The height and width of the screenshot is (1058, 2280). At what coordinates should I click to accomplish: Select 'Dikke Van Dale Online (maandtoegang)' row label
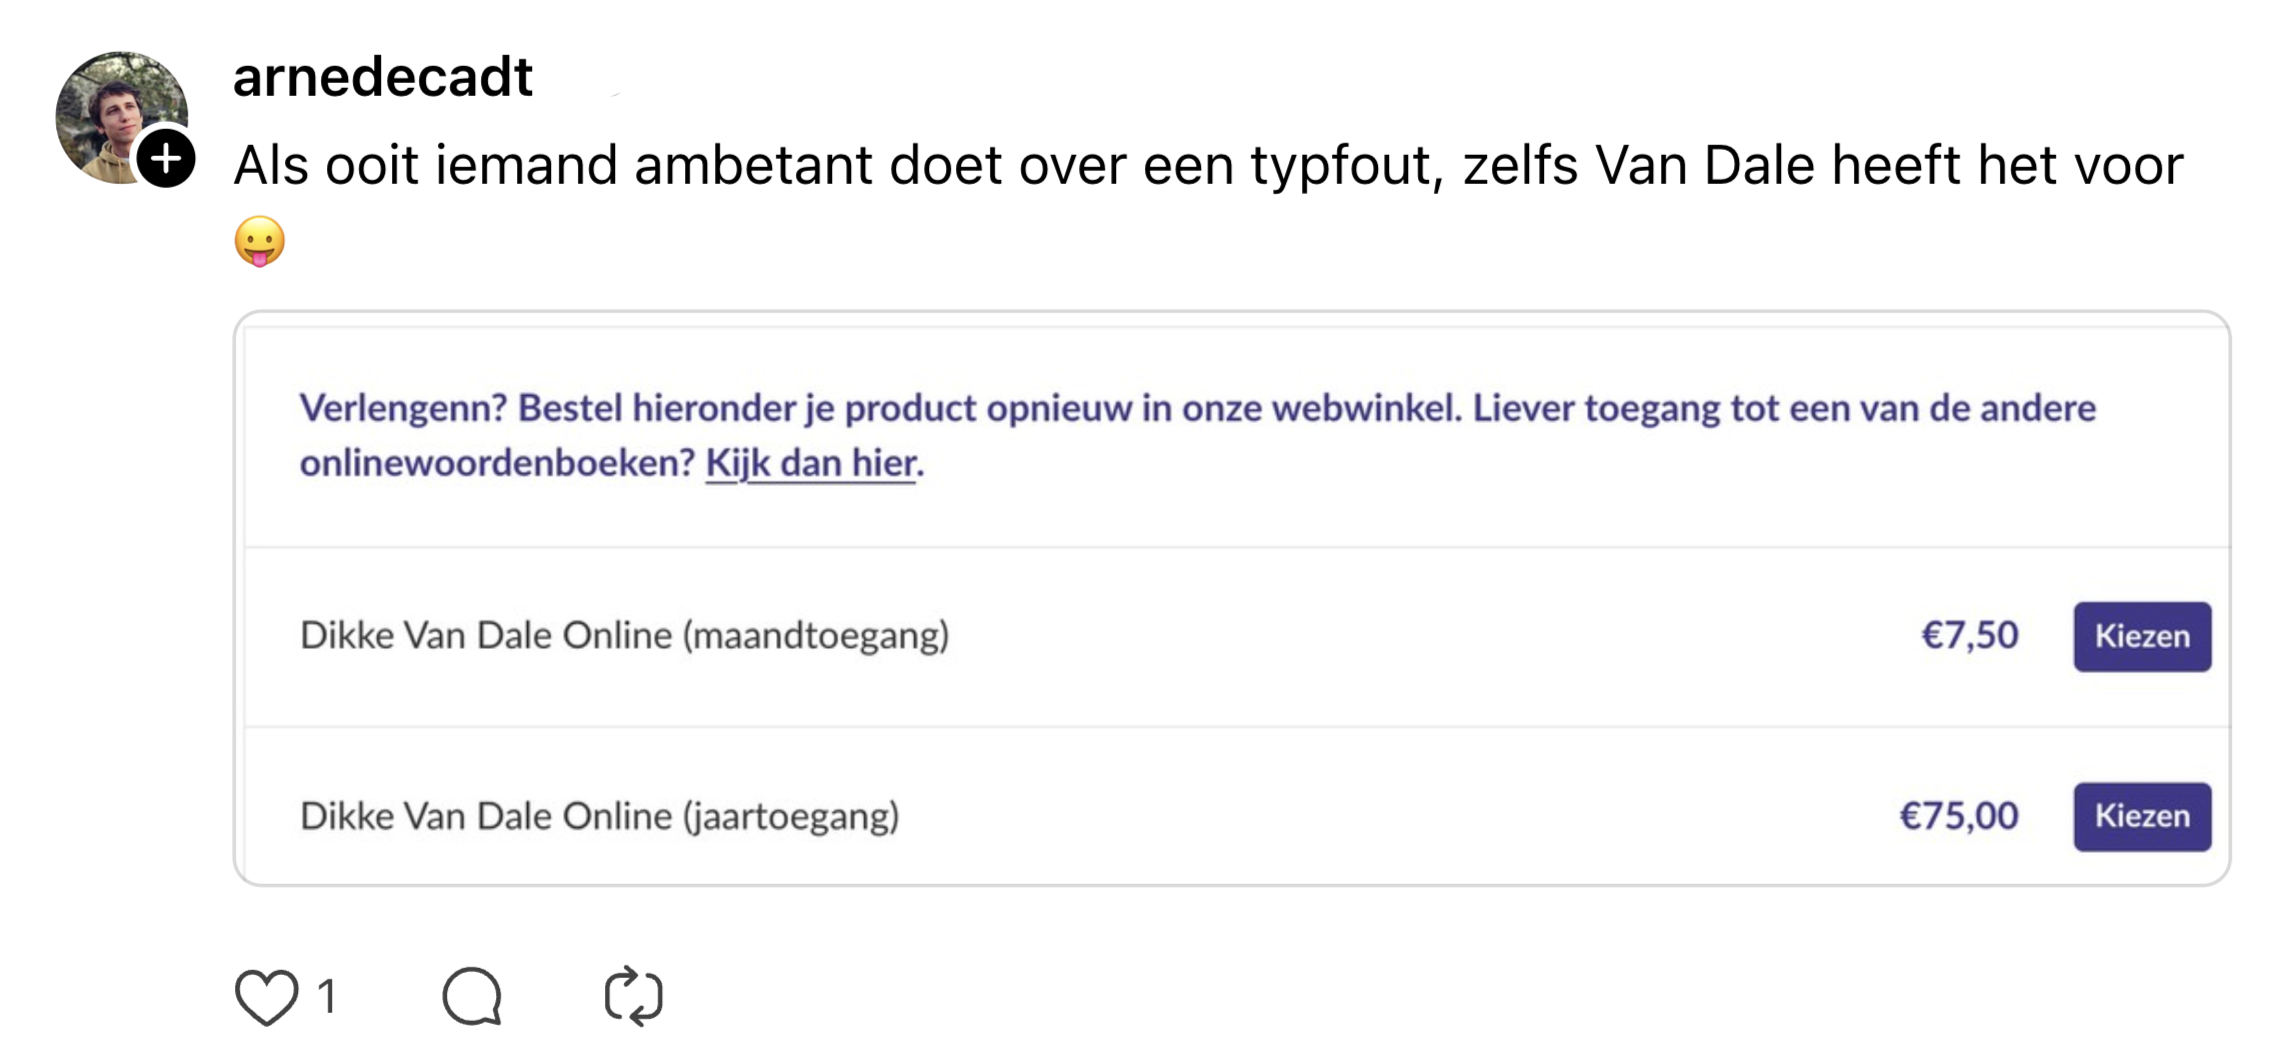point(624,636)
